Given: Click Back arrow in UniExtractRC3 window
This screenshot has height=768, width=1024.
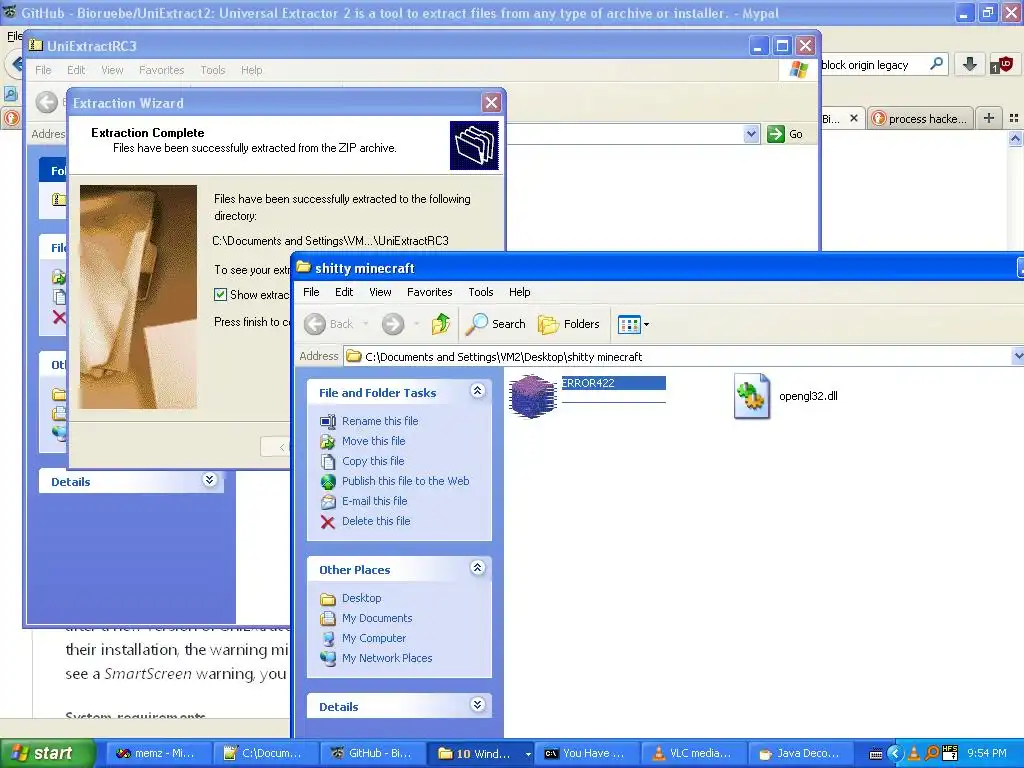Looking at the screenshot, I should (x=47, y=102).
